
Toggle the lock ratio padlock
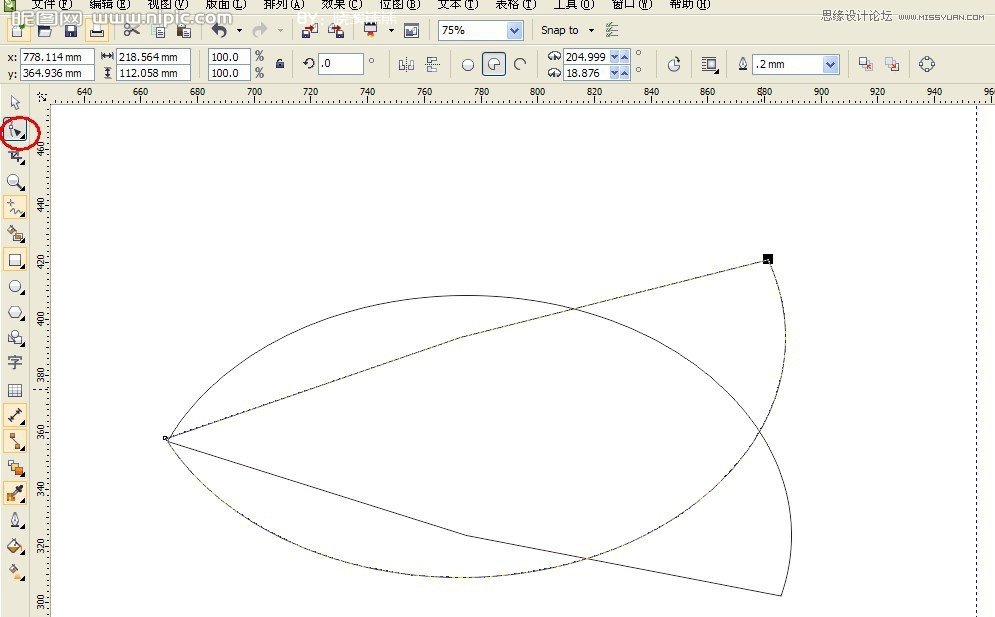pos(280,64)
